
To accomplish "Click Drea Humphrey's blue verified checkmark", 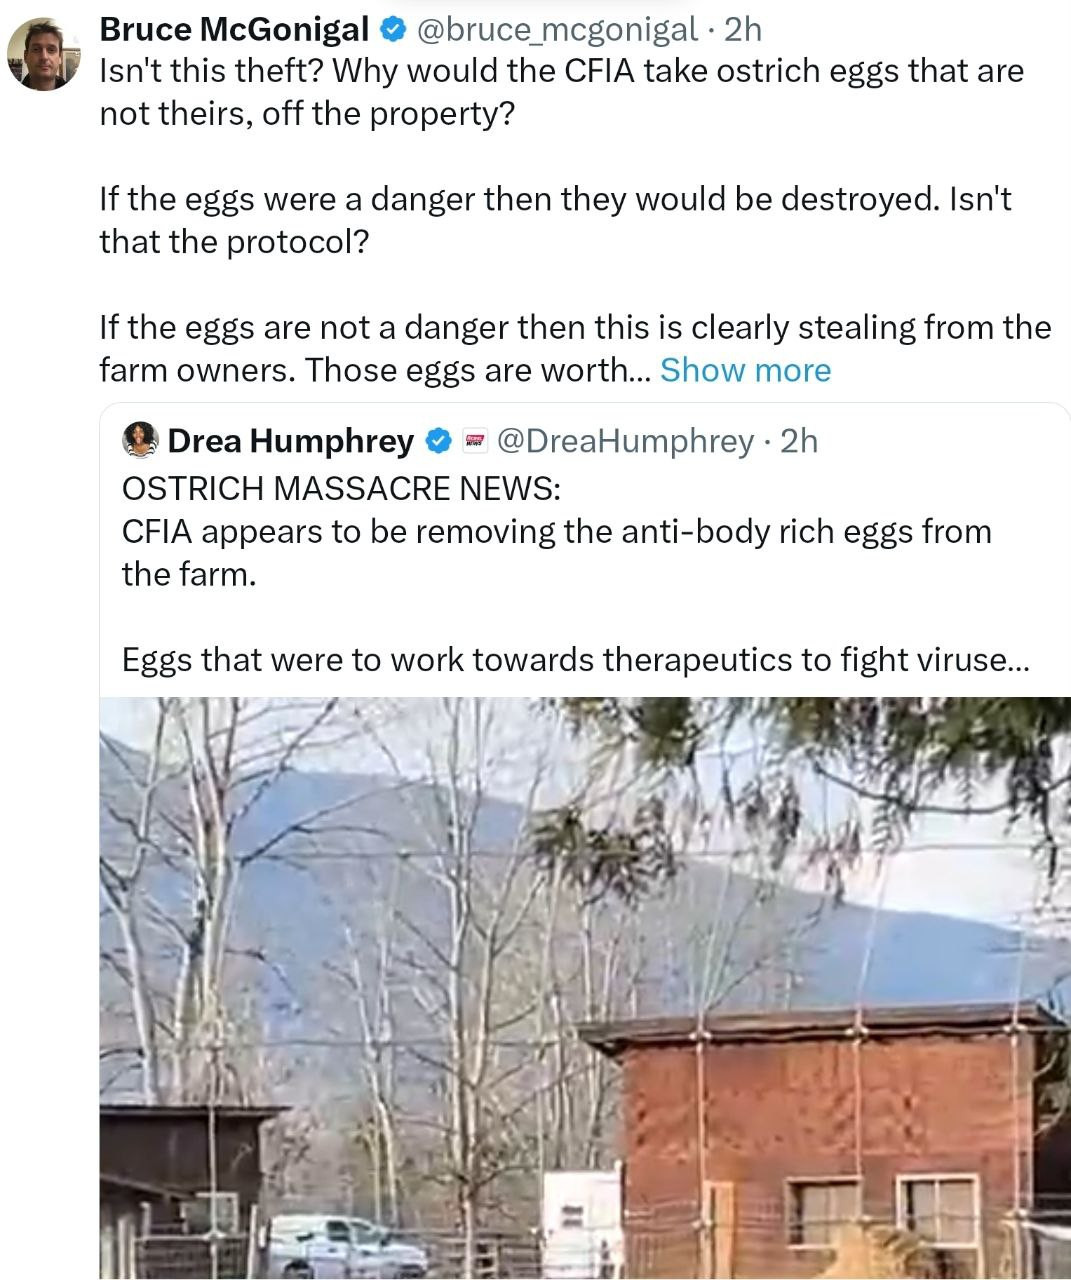I will pos(438,440).
